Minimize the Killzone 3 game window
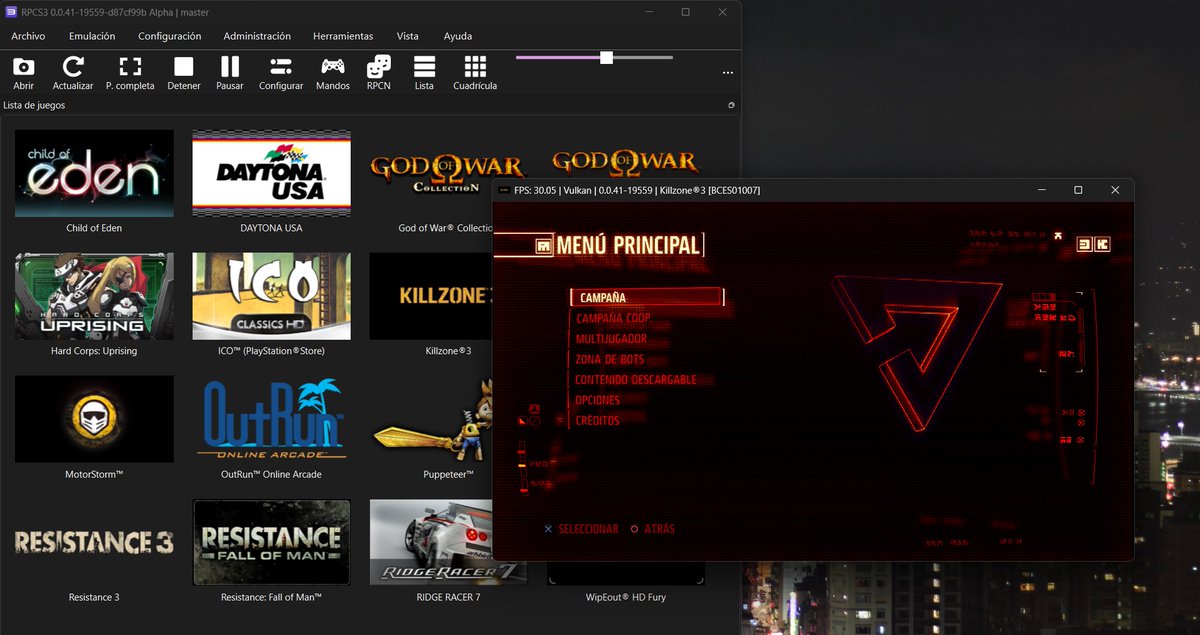 (x=1041, y=190)
